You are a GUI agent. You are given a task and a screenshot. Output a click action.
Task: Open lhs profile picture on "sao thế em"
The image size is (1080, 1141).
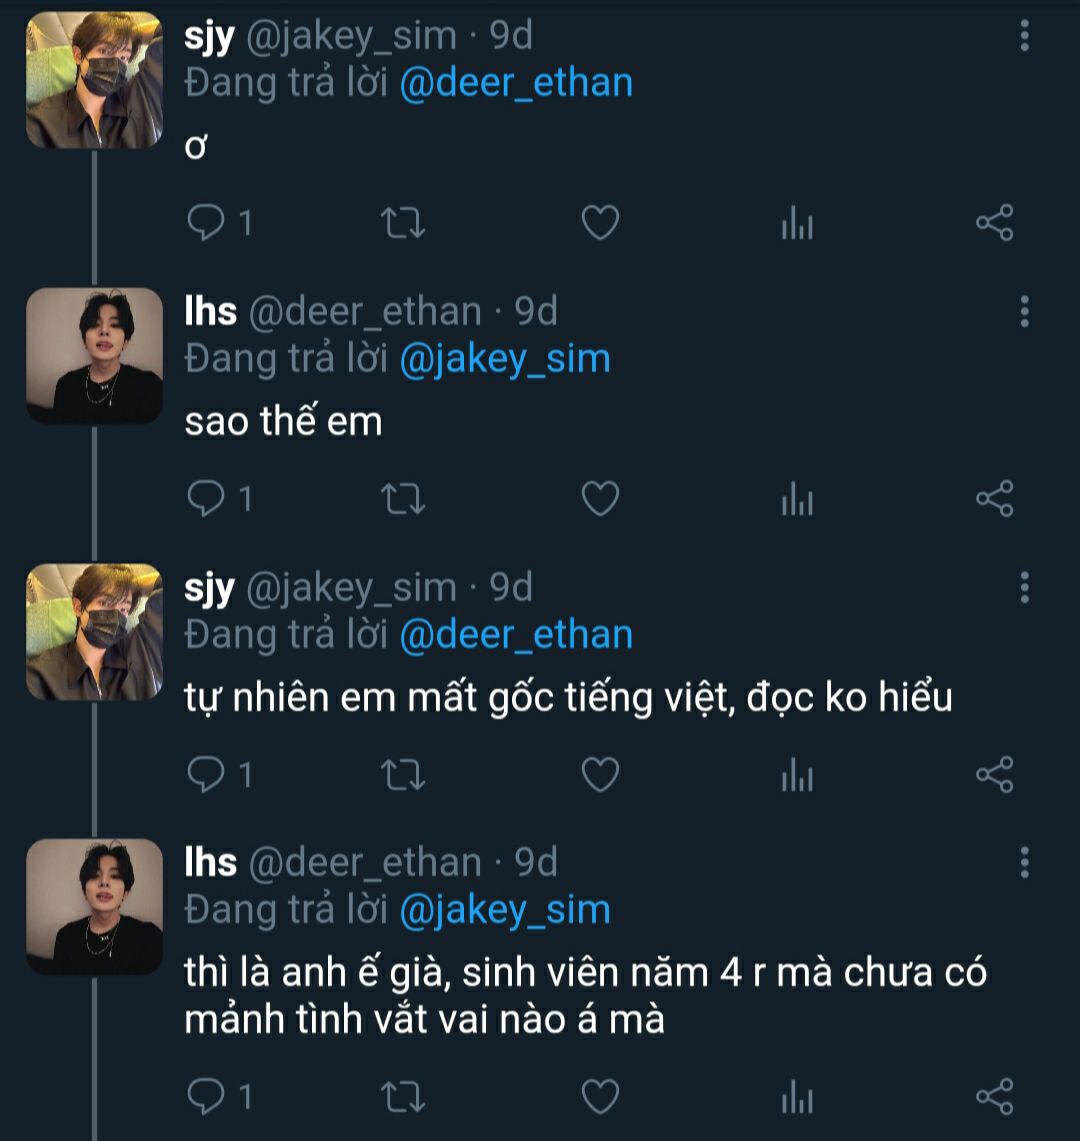[x=94, y=356]
